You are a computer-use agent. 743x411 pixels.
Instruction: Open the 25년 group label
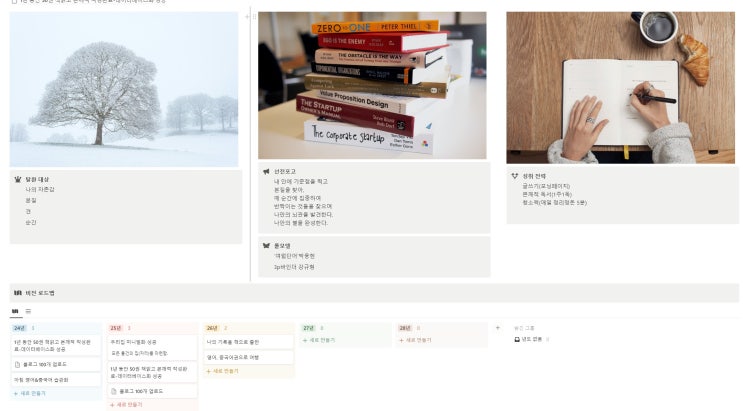coord(116,328)
